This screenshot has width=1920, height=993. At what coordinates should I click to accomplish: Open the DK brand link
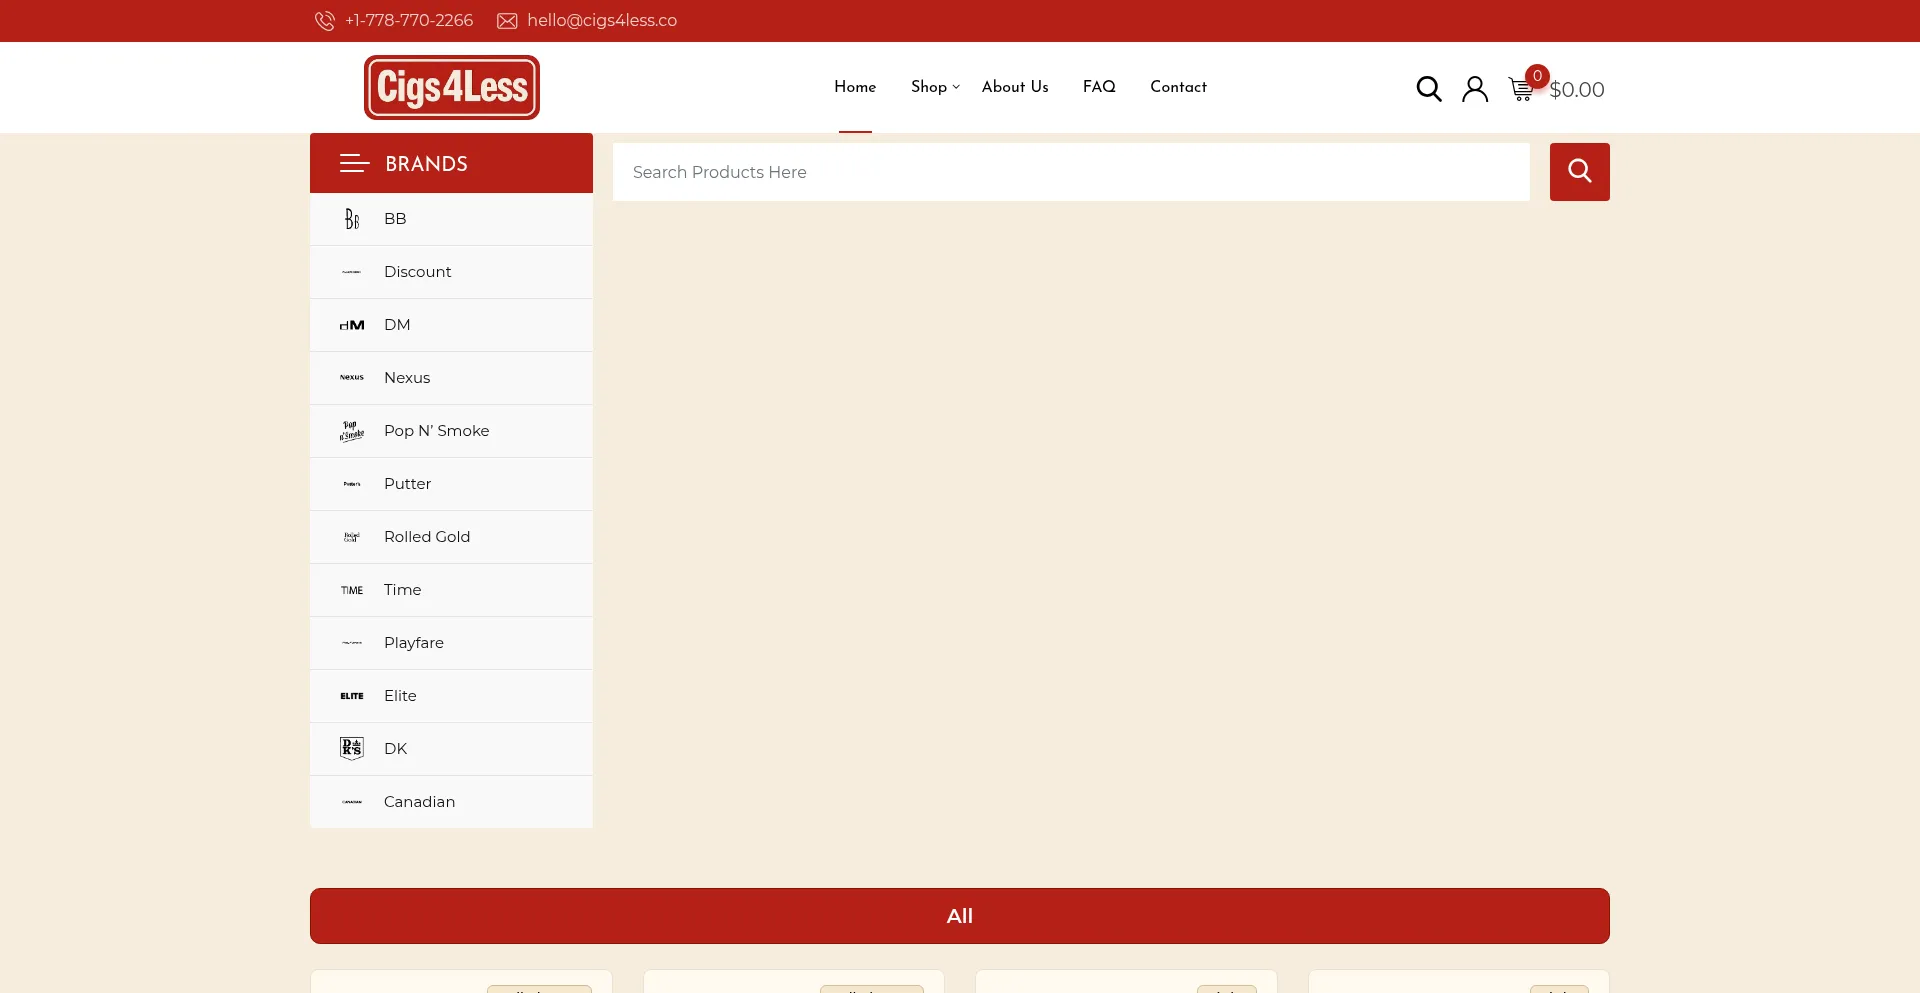tap(396, 749)
